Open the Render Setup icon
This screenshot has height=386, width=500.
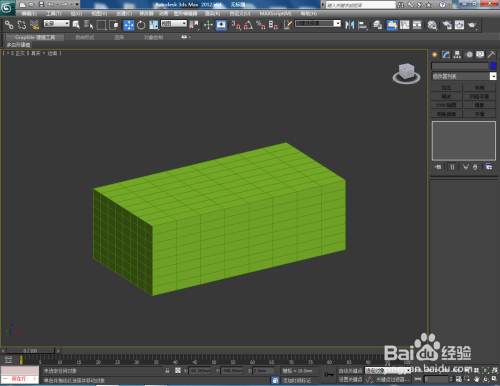[447, 25]
